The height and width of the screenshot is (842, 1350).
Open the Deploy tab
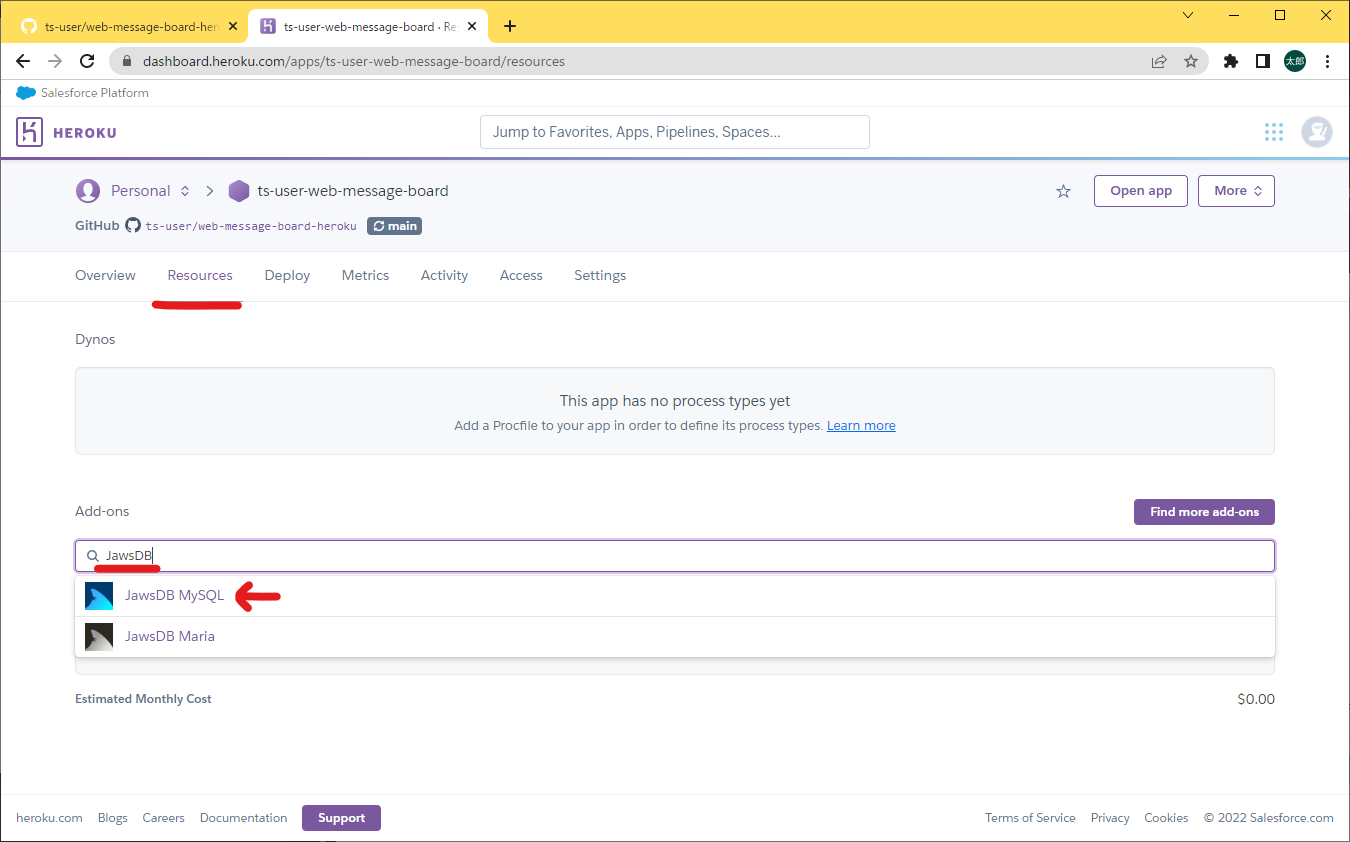(x=287, y=275)
